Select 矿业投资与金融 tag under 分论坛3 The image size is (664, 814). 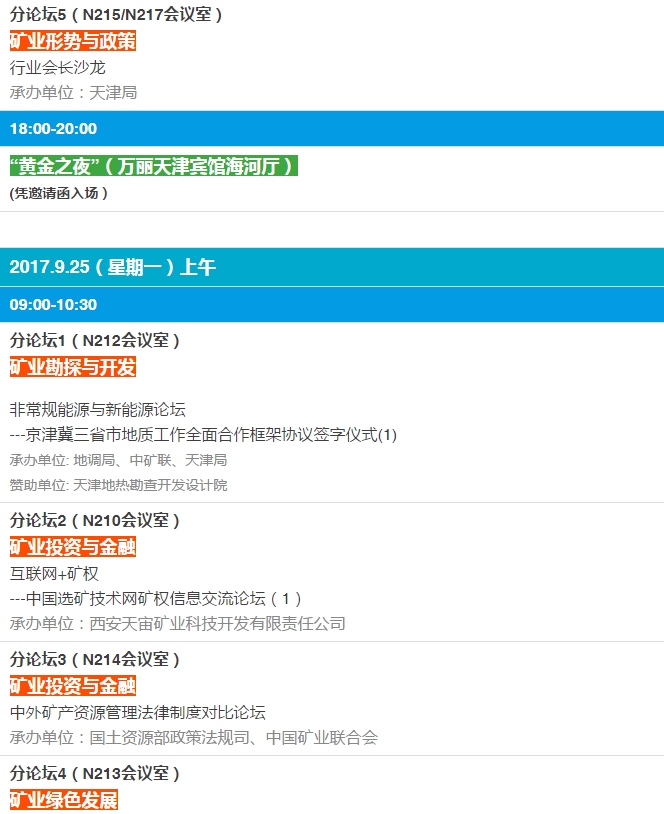coord(72,686)
